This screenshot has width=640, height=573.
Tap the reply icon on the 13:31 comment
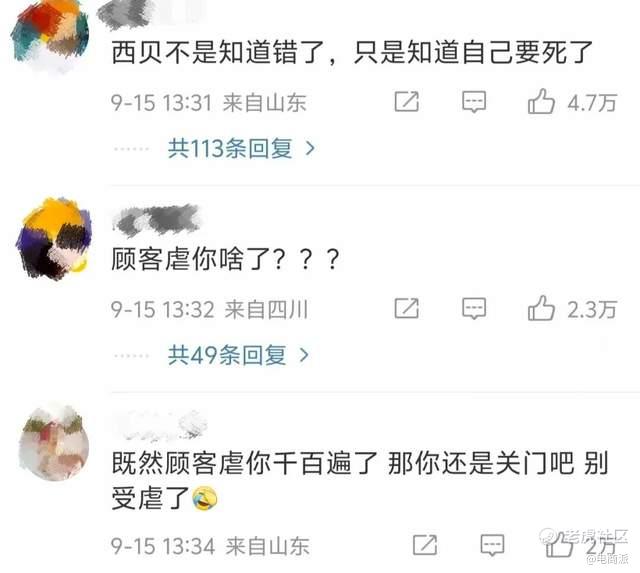474,102
